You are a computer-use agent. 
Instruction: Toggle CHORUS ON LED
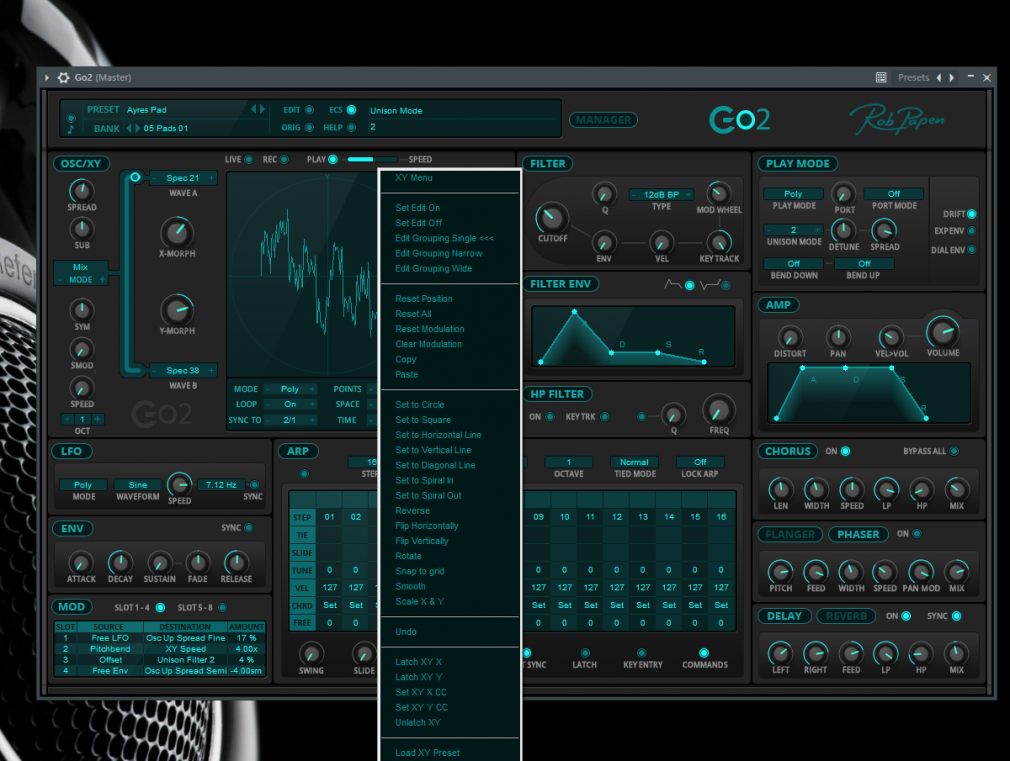pyautogui.click(x=845, y=451)
